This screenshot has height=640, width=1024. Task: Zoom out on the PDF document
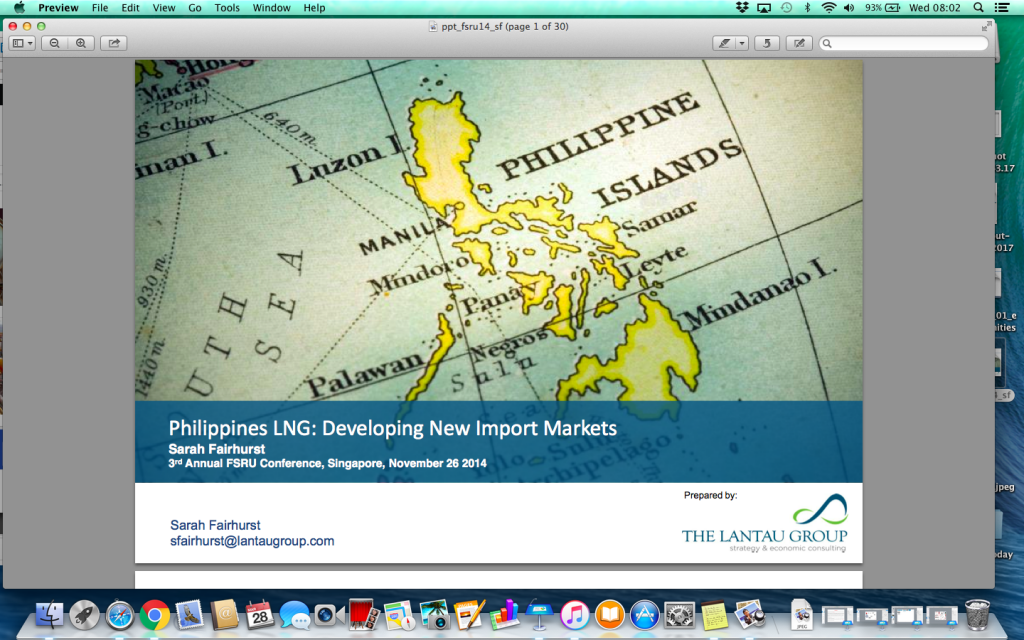[x=55, y=42]
